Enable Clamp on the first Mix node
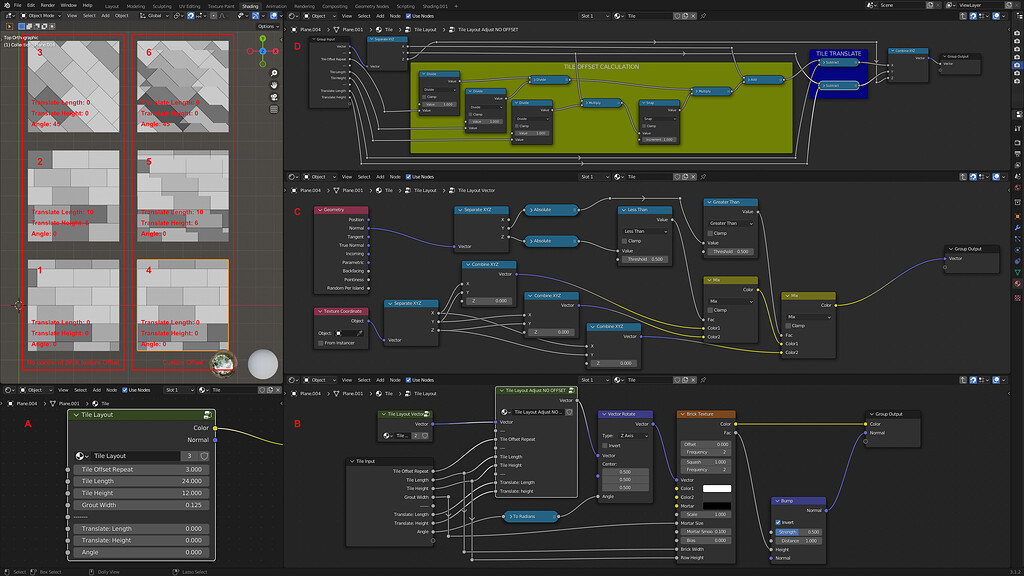The width and height of the screenshot is (1024, 576). (x=710, y=310)
